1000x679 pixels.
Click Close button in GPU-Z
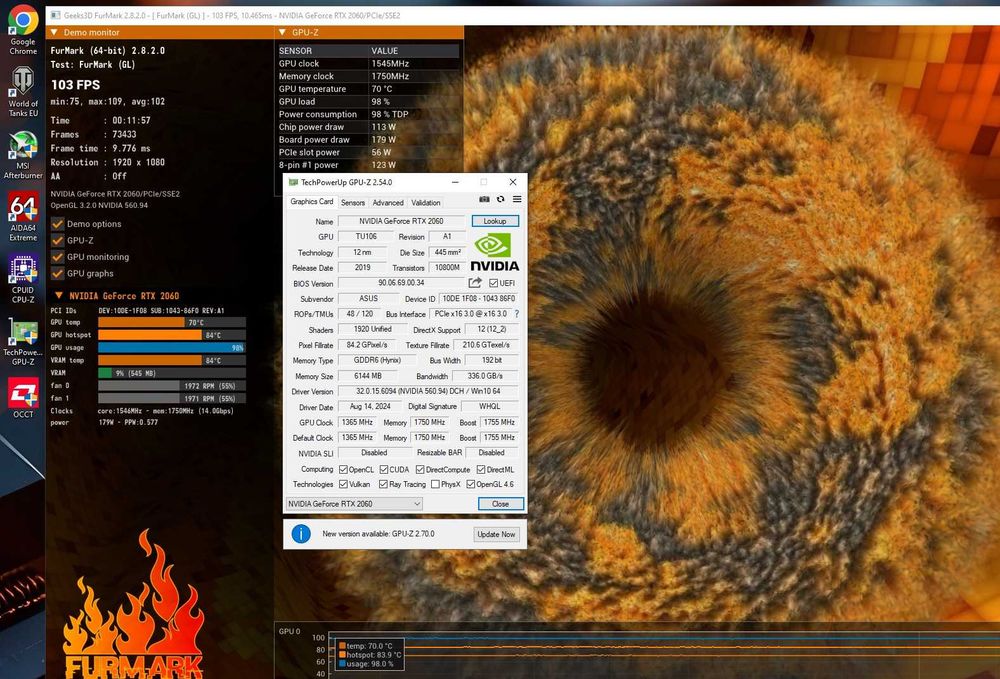(501, 504)
